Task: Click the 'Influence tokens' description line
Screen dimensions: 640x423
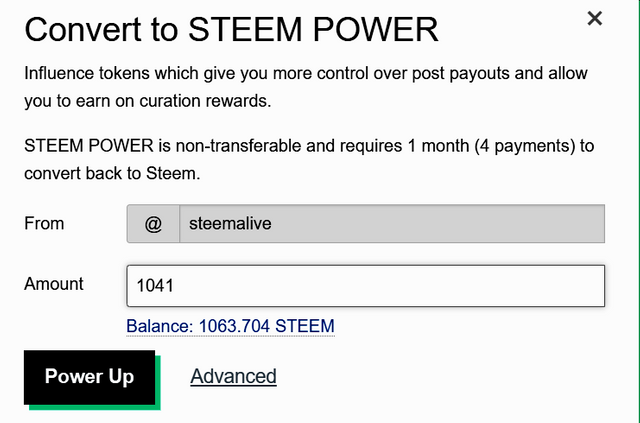Action: pos(305,75)
